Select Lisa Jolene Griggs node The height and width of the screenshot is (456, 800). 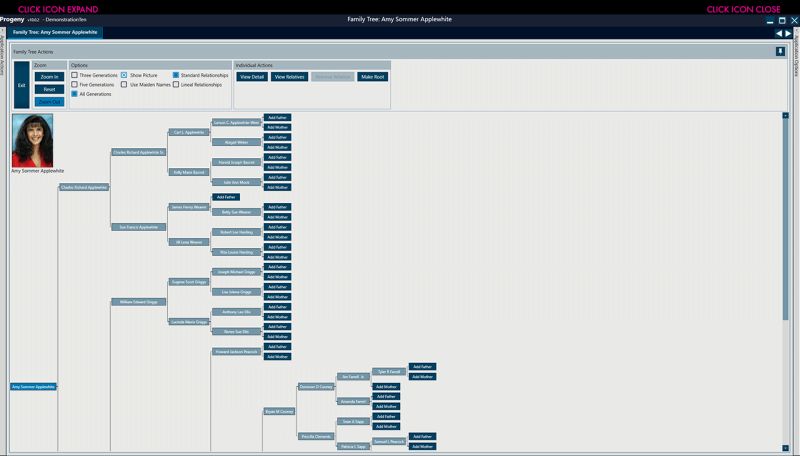click(236, 292)
